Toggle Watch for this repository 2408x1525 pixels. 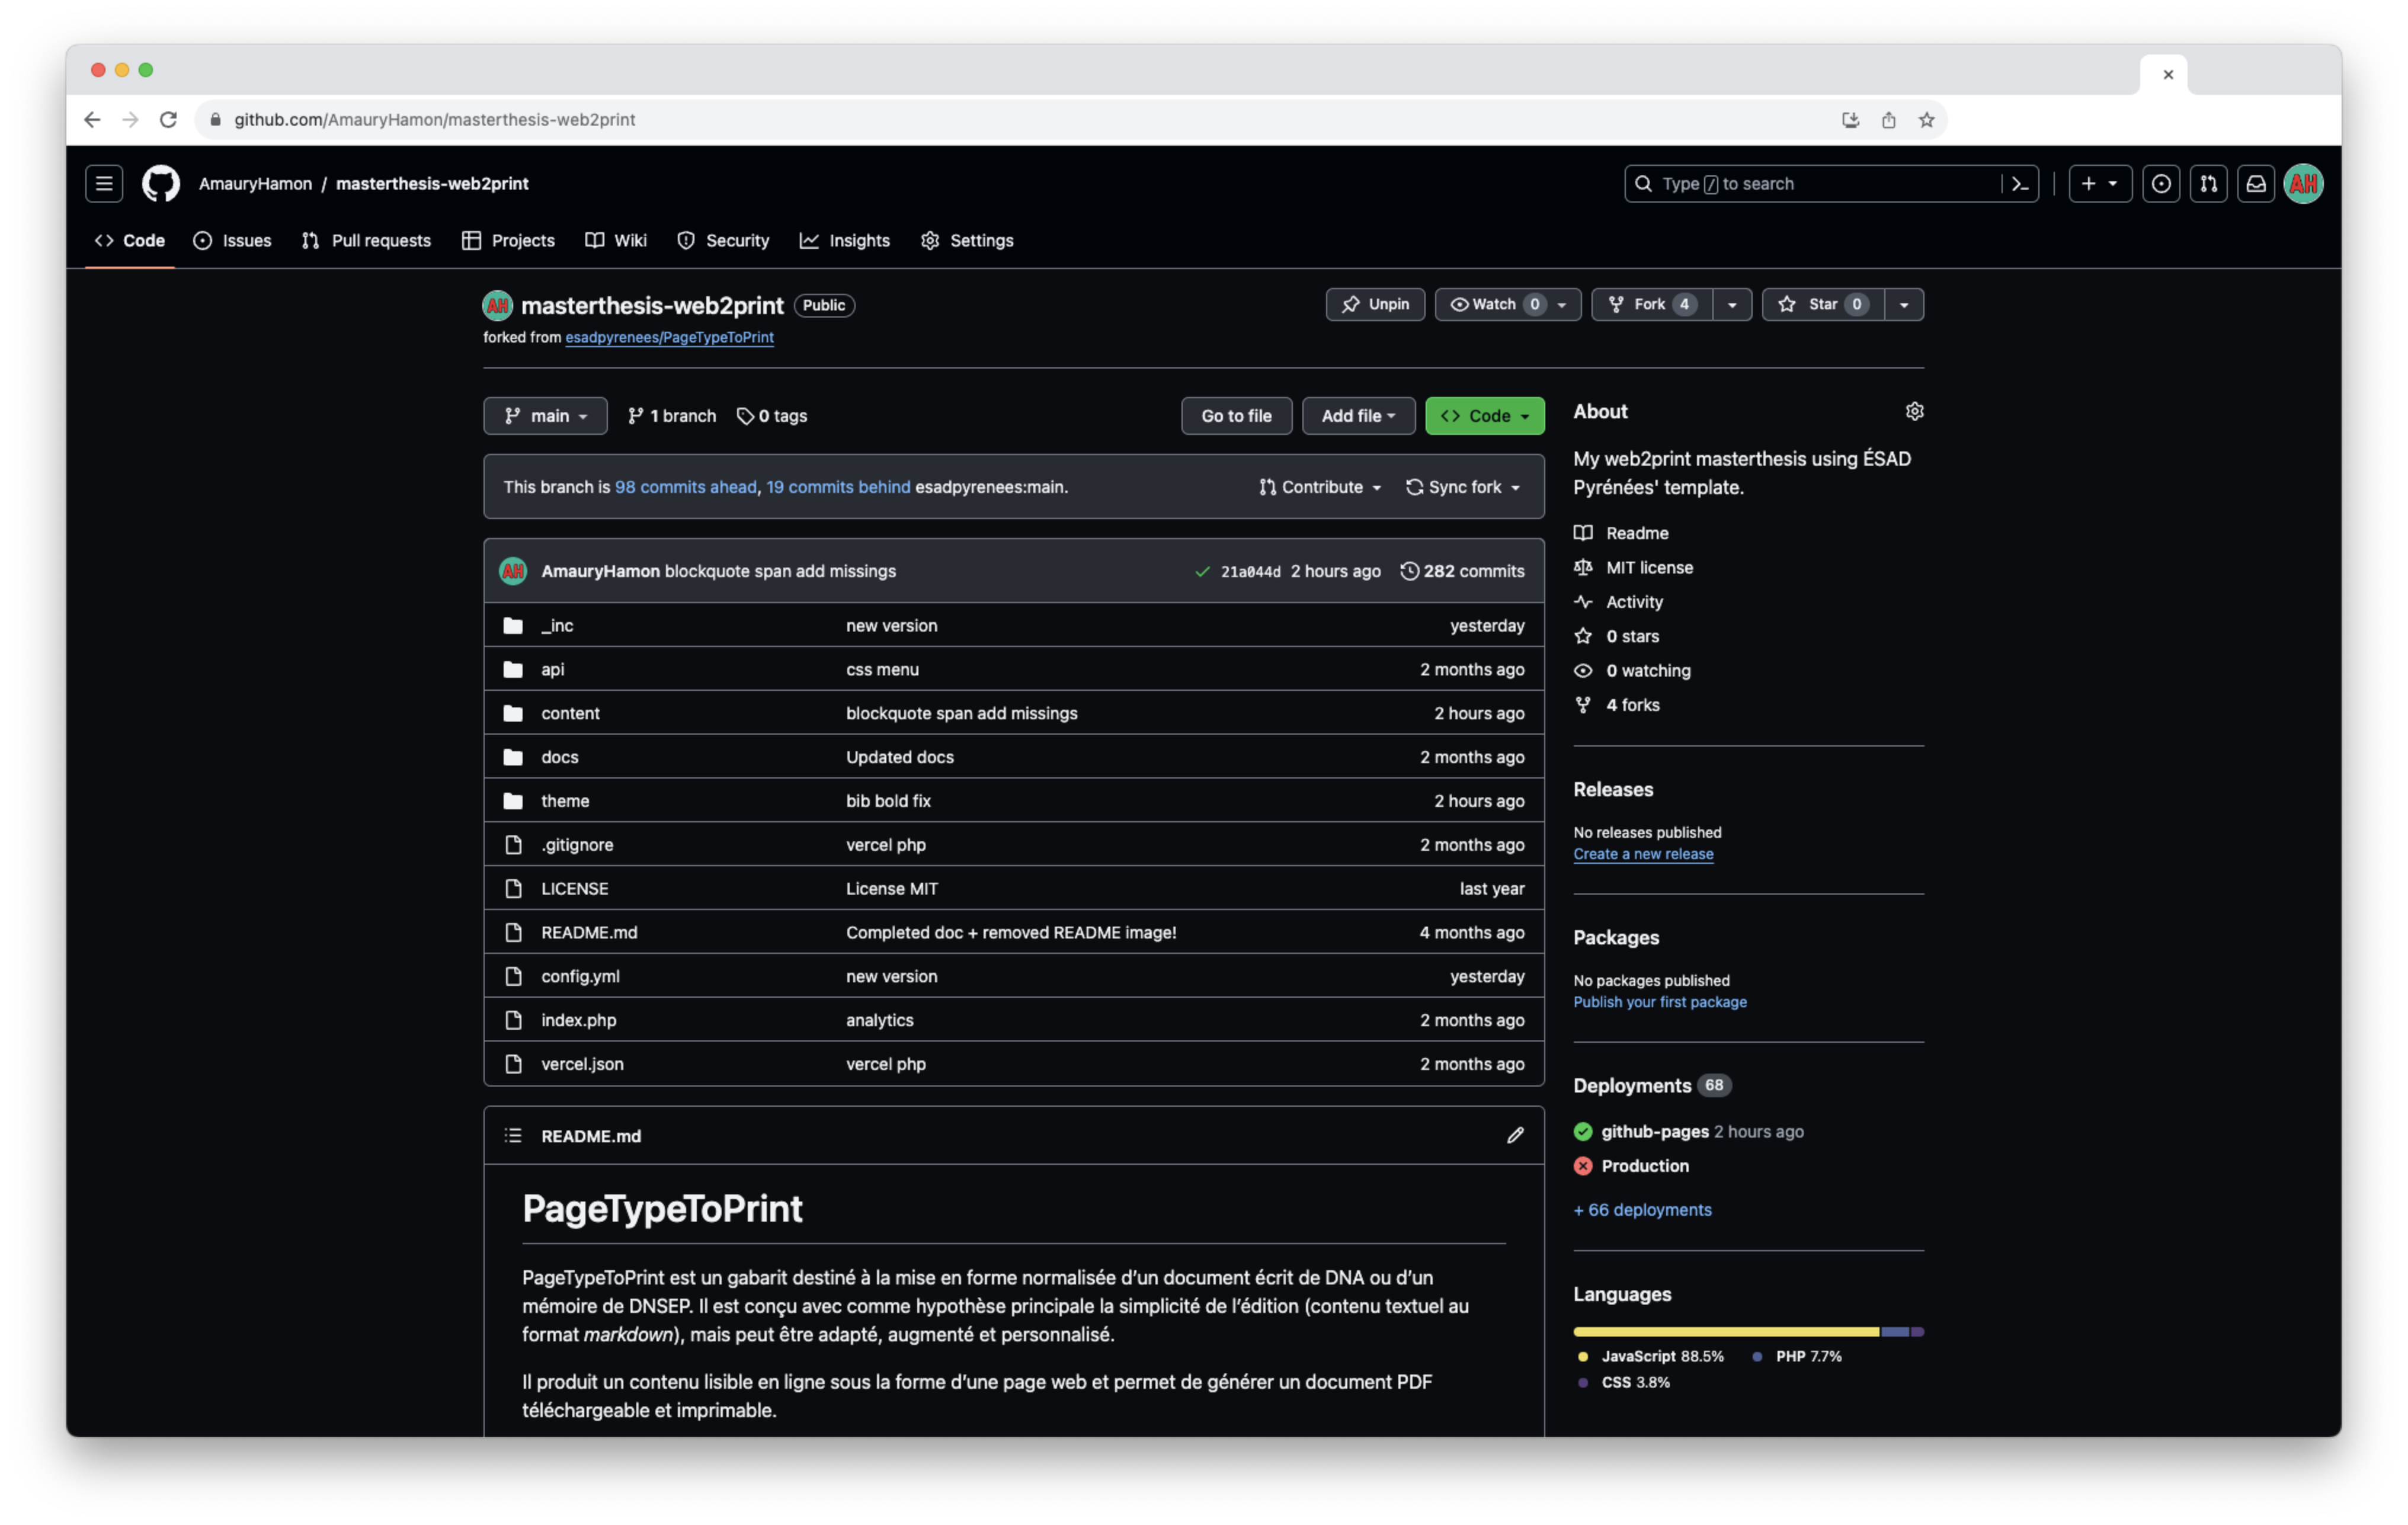coord(1495,305)
